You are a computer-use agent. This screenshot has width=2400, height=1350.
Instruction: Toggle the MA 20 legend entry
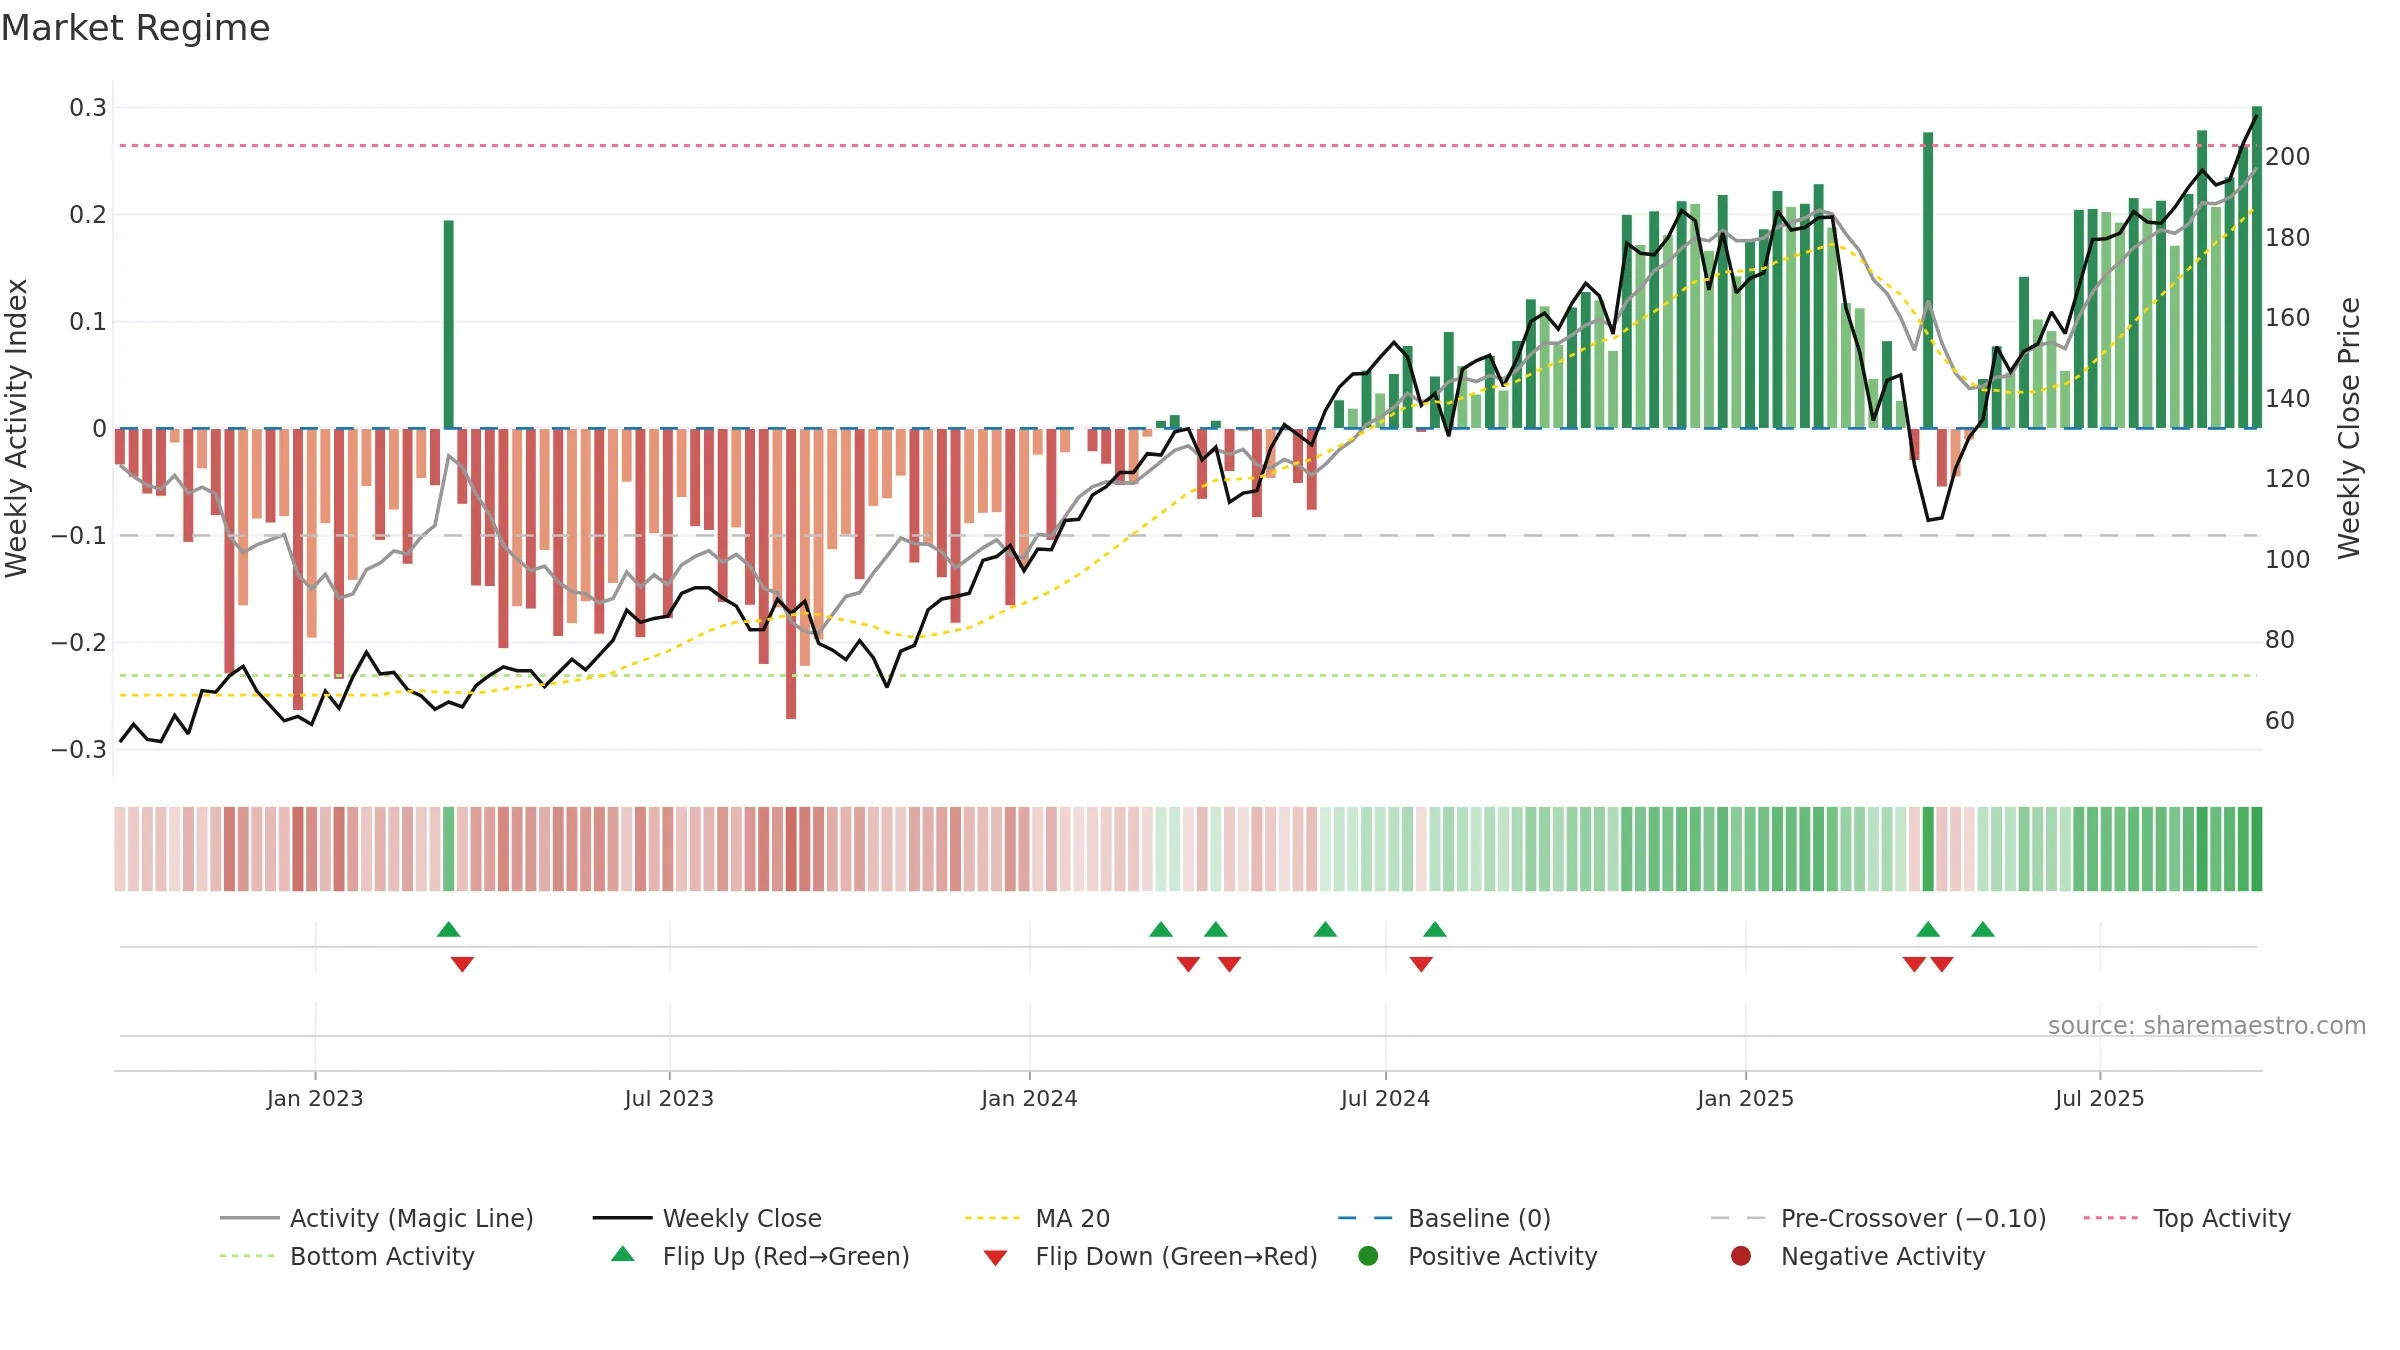click(x=1037, y=1218)
